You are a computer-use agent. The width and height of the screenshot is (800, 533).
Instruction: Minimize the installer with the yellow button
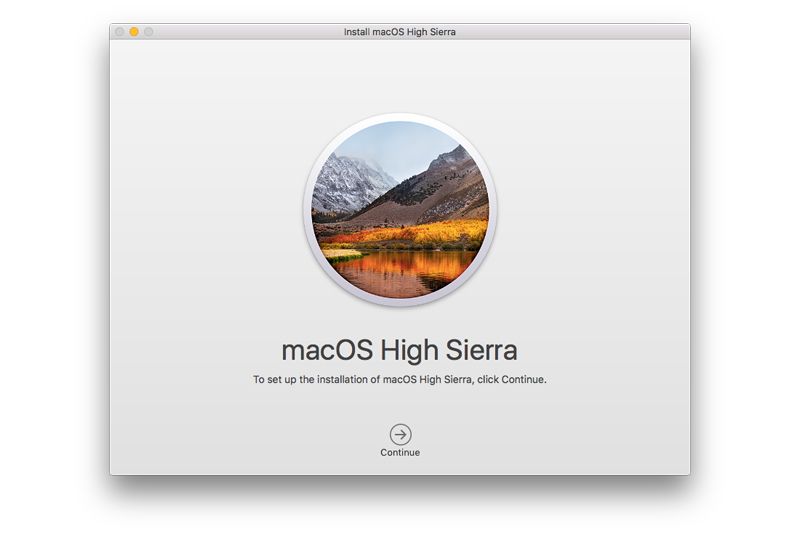(x=134, y=32)
